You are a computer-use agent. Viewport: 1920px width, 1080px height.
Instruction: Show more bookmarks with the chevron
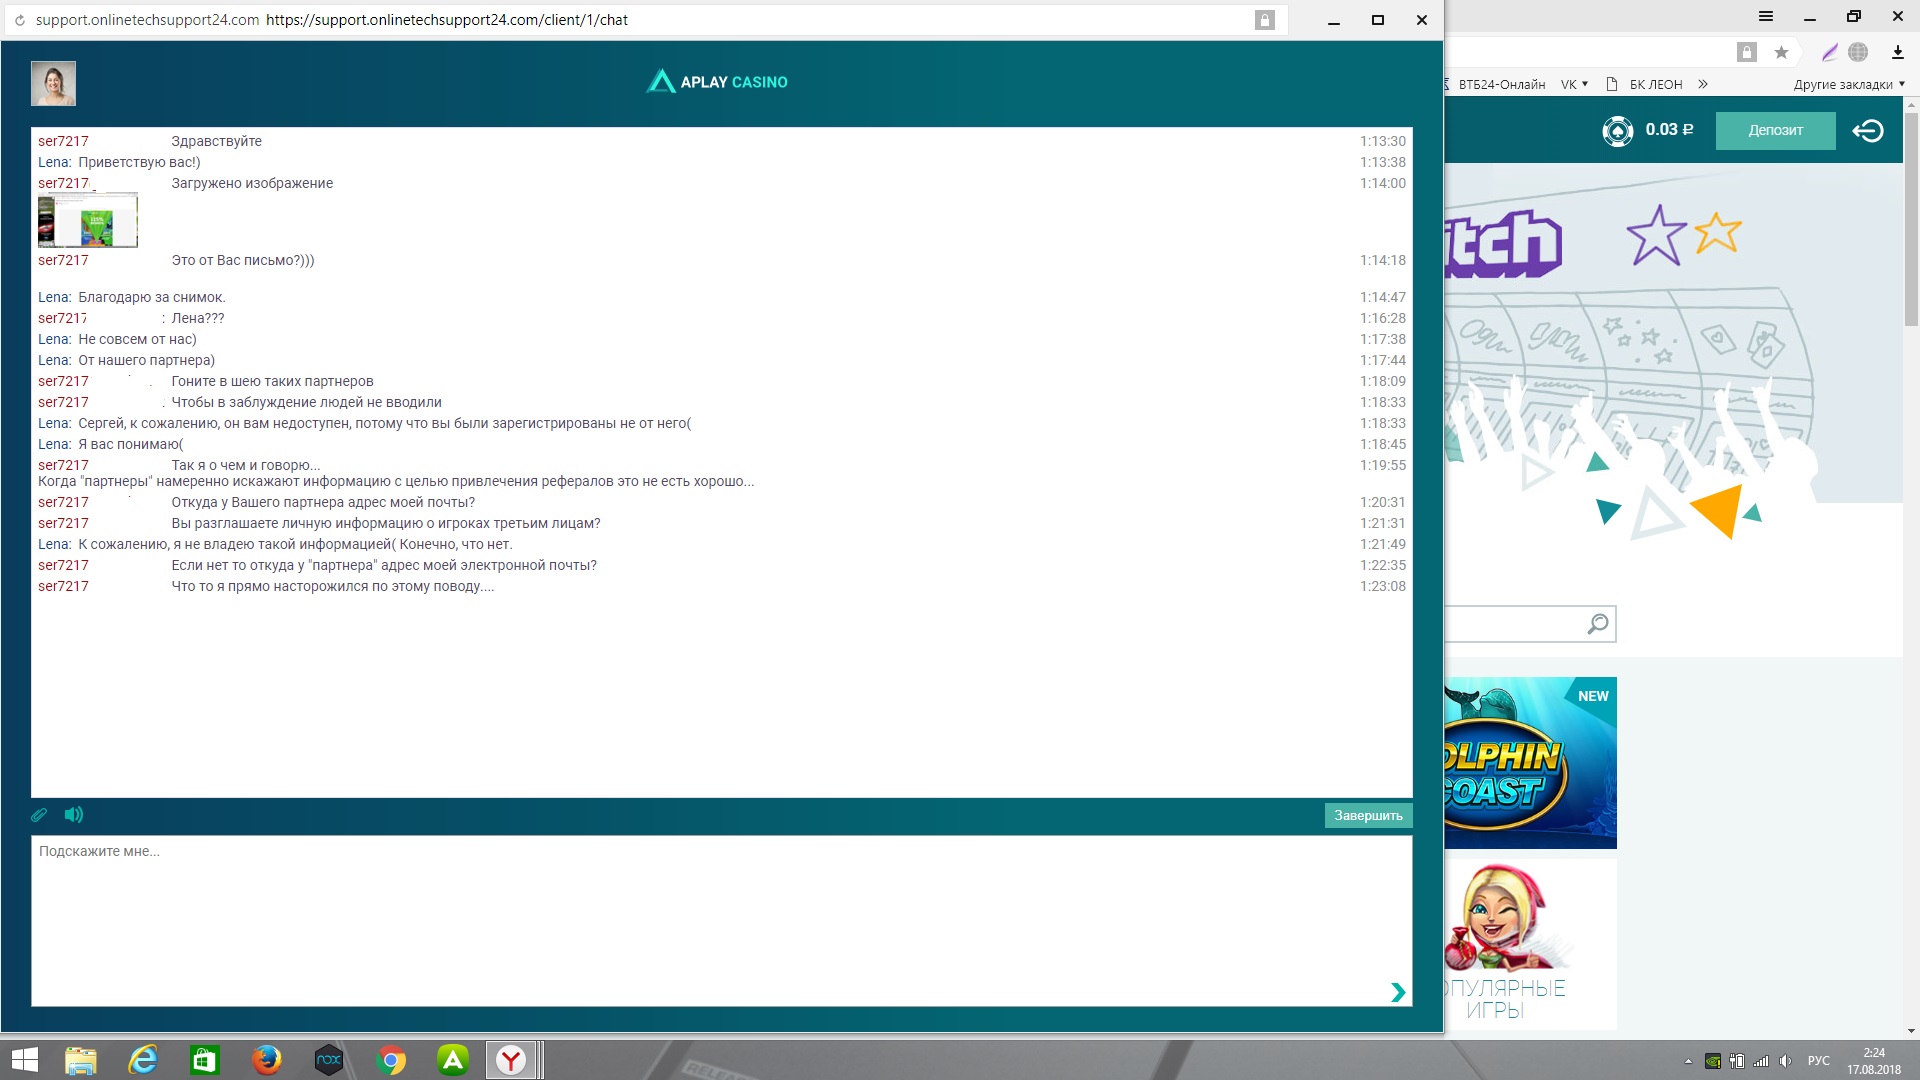1703,85
